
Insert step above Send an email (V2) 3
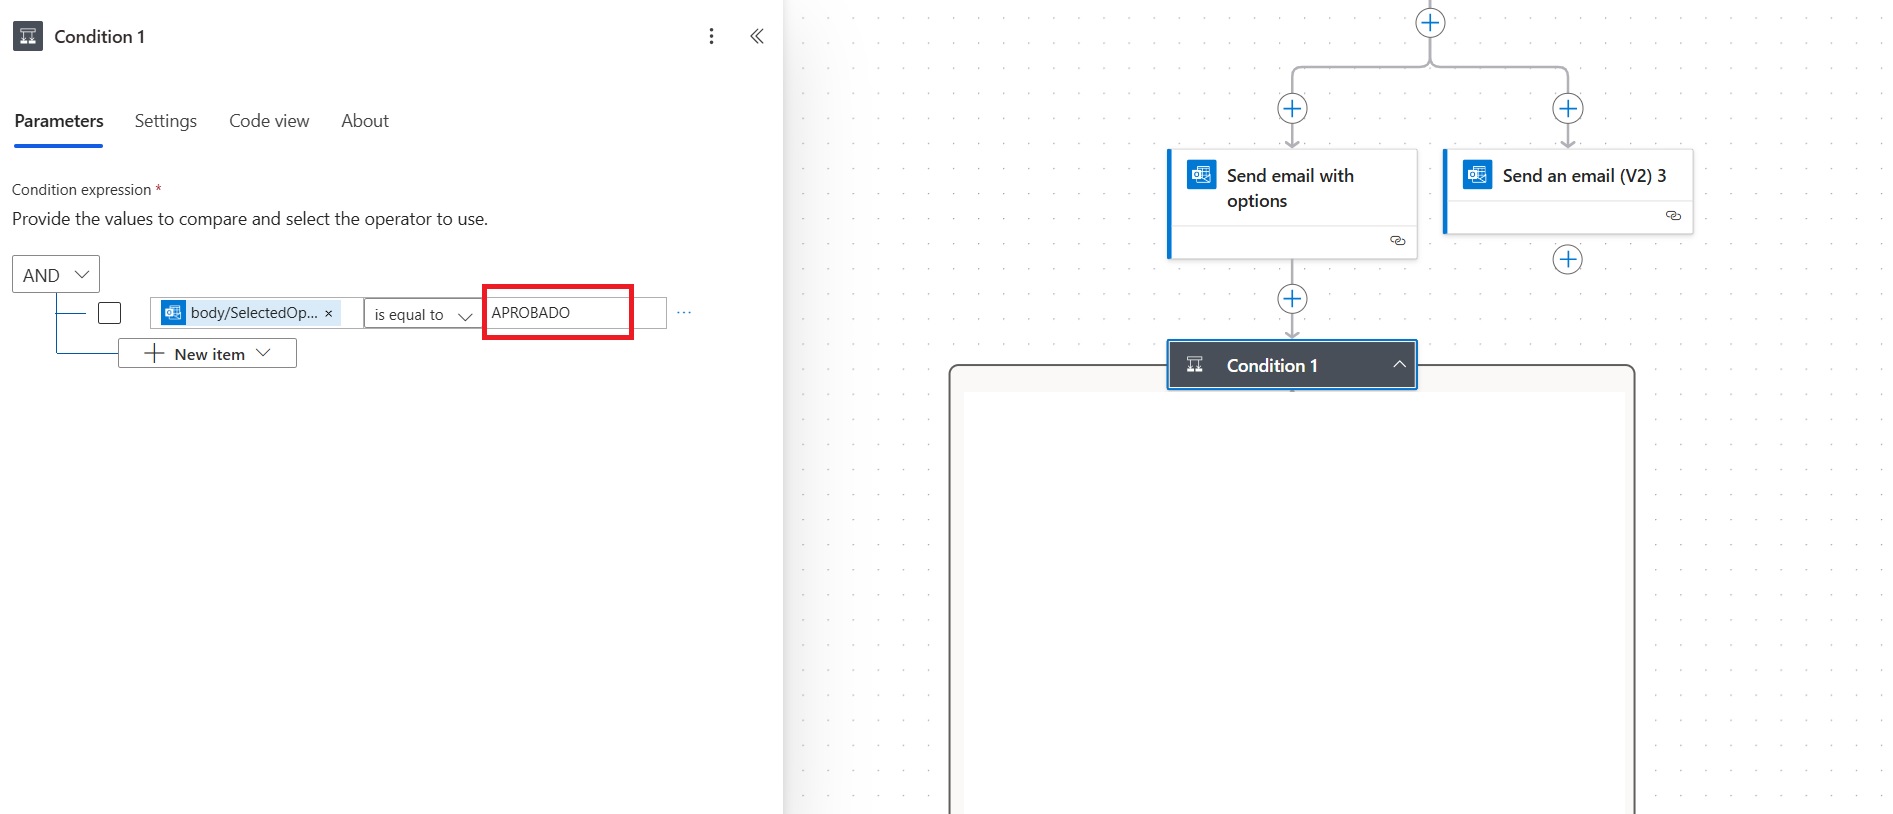coord(1568,108)
